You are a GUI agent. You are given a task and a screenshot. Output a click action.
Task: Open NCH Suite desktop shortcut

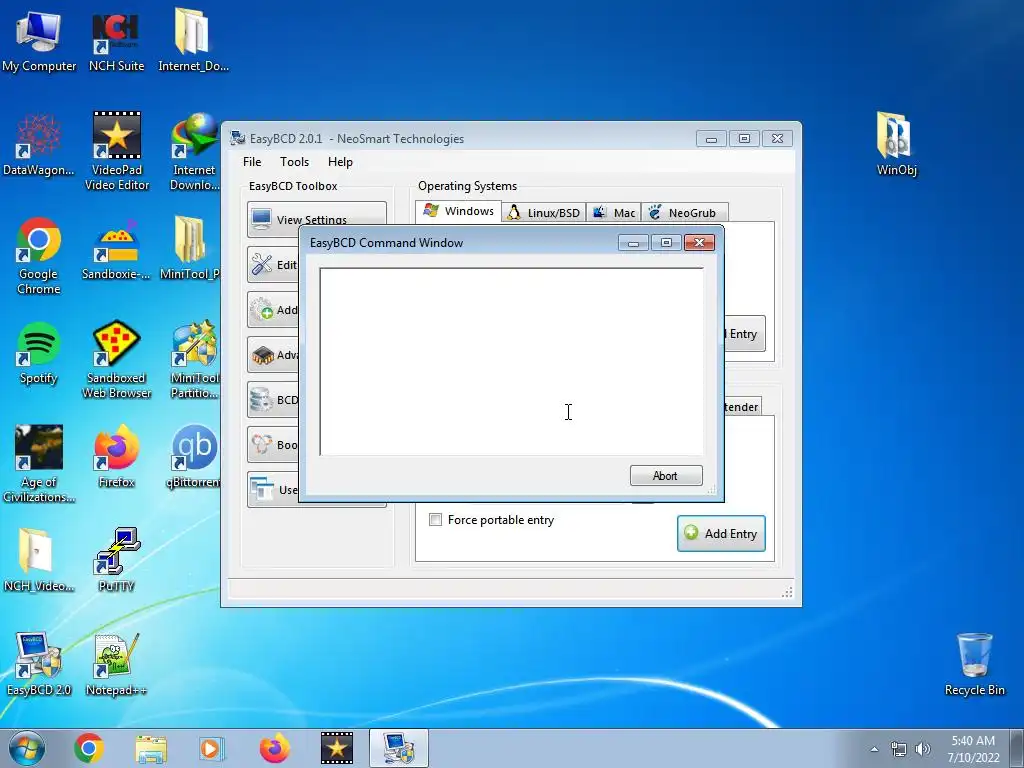click(116, 40)
